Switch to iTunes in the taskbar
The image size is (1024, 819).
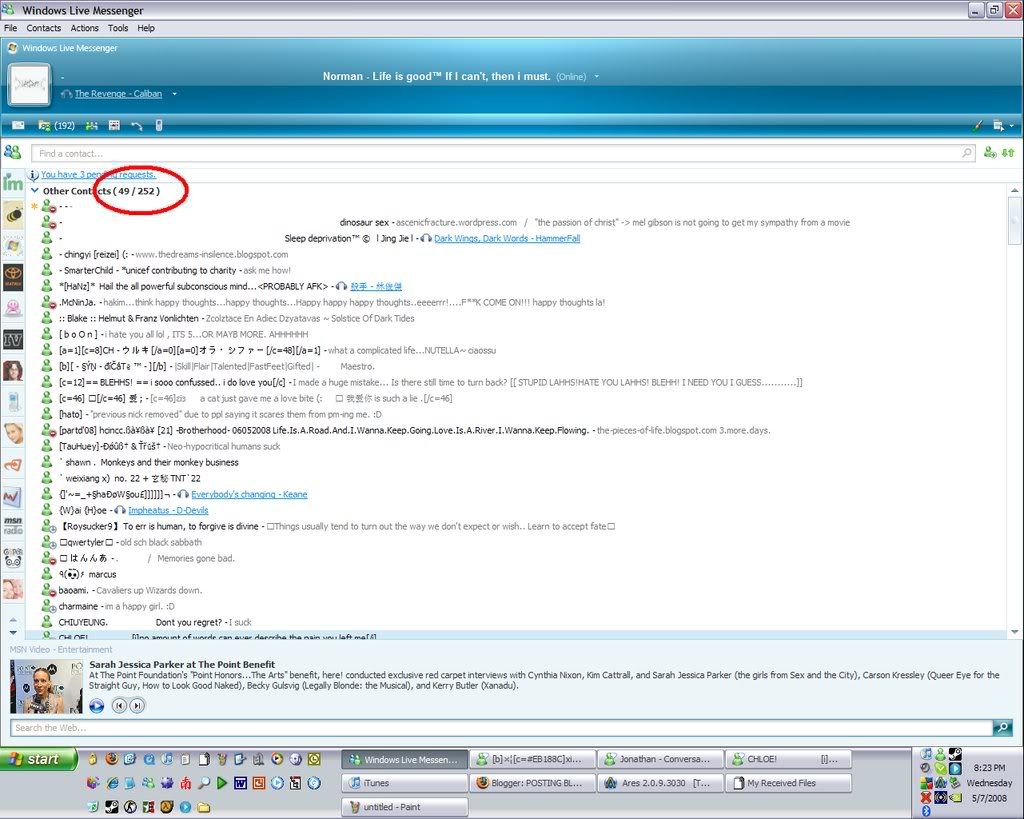coord(404,782)
